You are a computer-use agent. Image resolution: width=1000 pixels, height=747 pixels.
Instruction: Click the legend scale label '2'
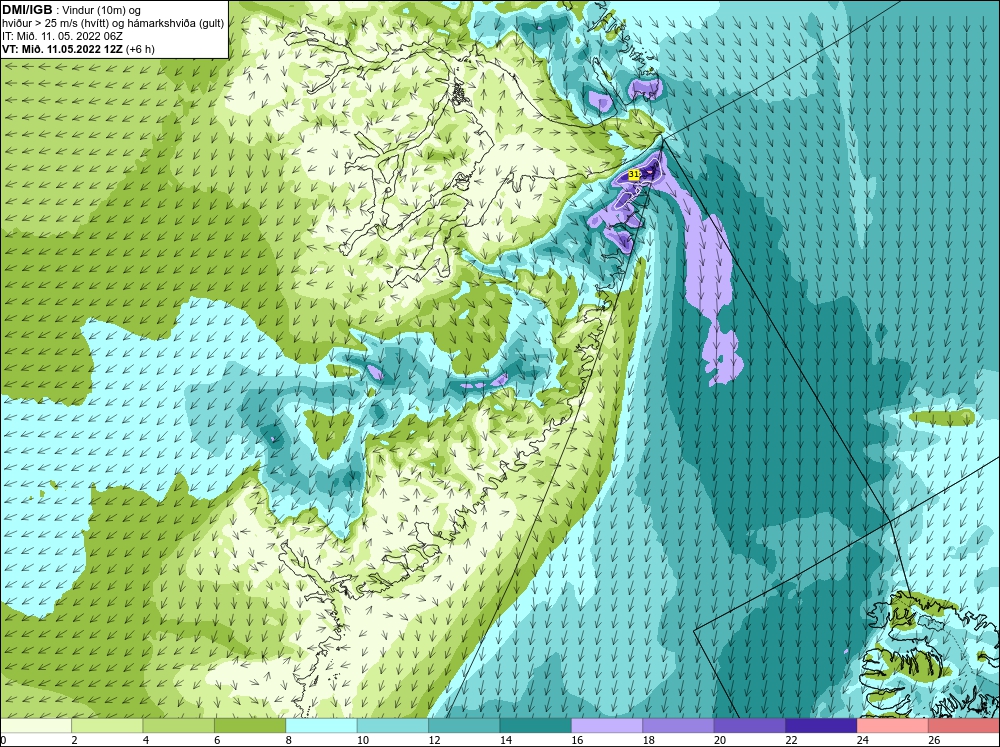[x=75, y=740]
